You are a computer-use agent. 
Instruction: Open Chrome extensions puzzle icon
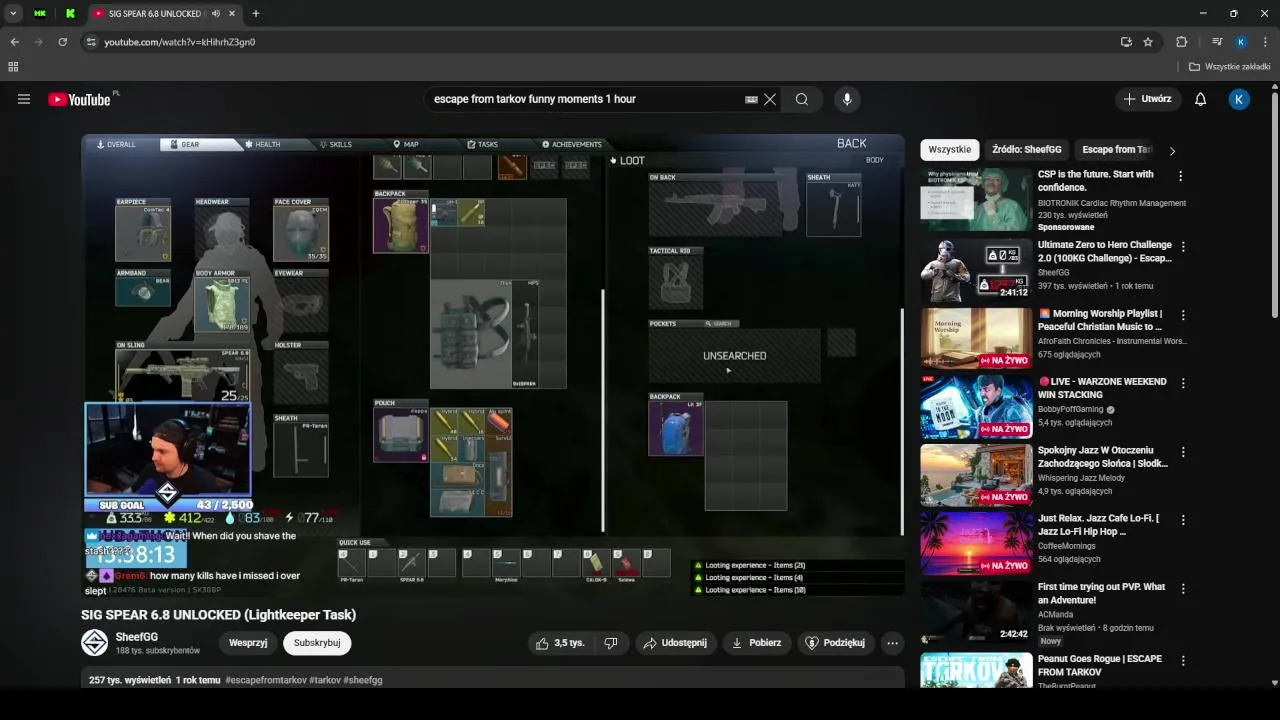pos(1181,42)
